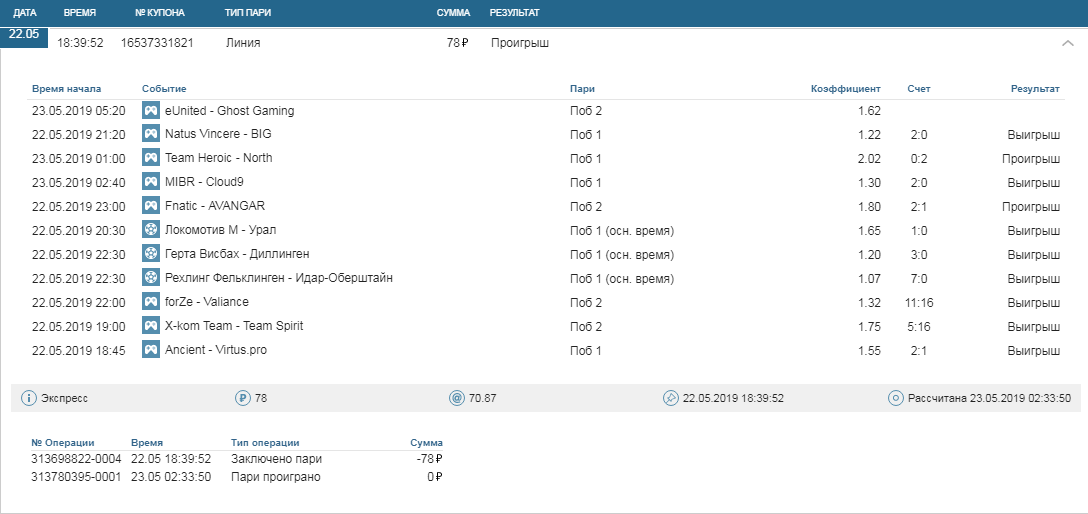The width and height of the screenshot is (1088, 514).
Task: Click the coupon number 16537331821
Action: pos(157,44)
